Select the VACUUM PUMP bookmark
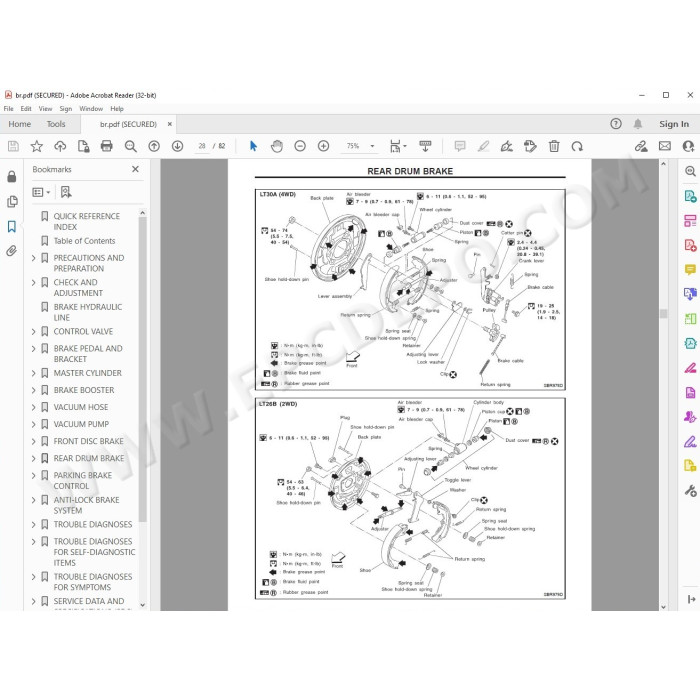 pos(81,424)
